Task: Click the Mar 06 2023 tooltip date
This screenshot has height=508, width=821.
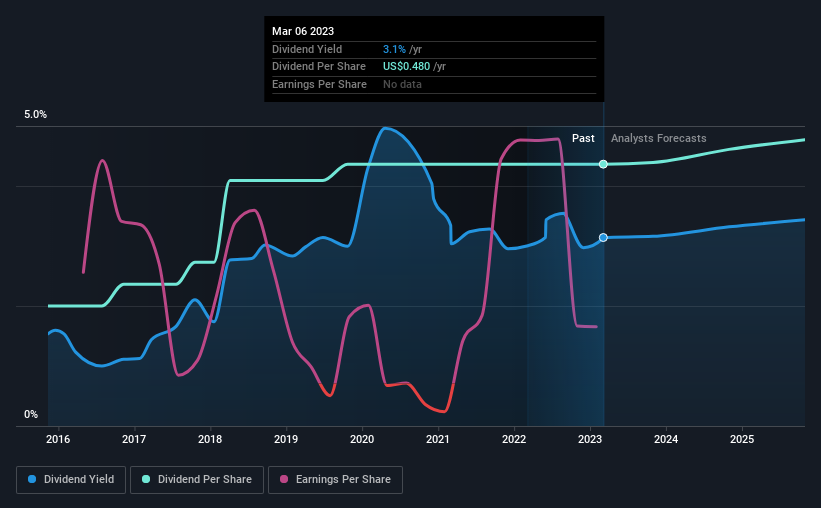Action: 303,31
